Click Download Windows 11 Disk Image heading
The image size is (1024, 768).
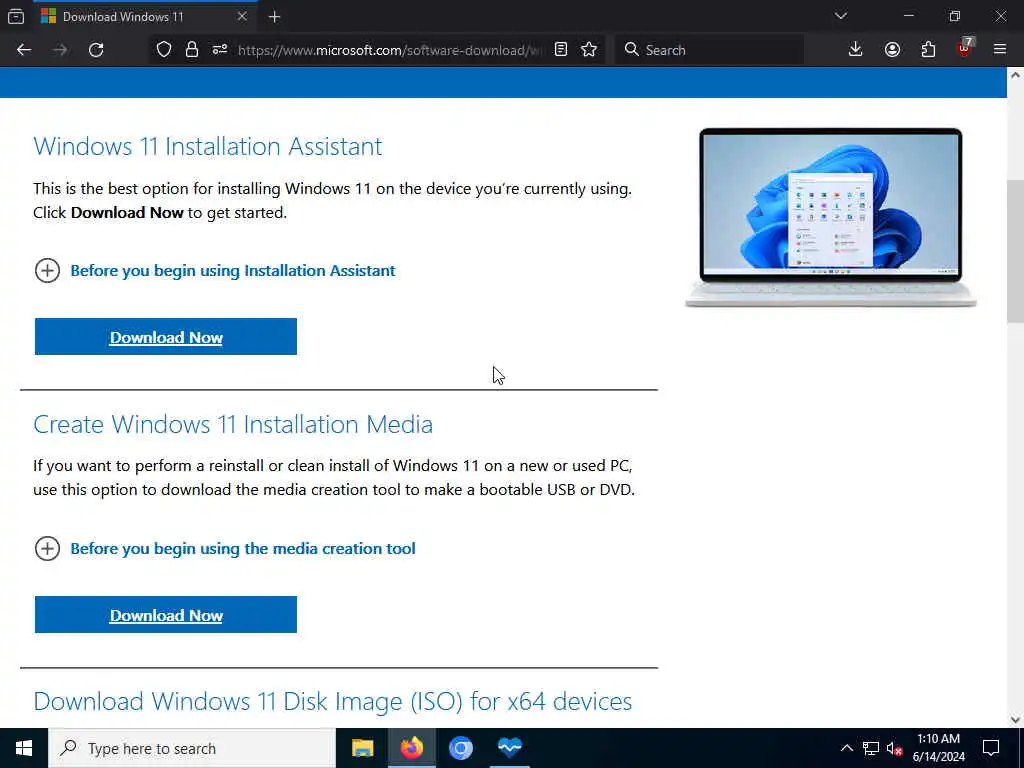(x=332, y=701)
